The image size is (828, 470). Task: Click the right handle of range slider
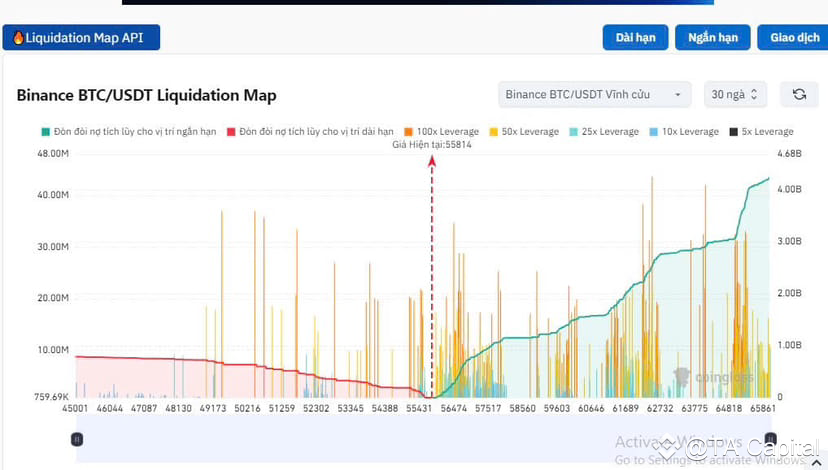[770, 438]
